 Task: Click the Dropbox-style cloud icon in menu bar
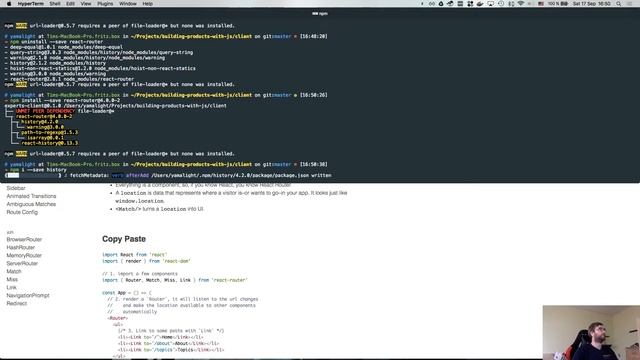click(x=450, y=4)
